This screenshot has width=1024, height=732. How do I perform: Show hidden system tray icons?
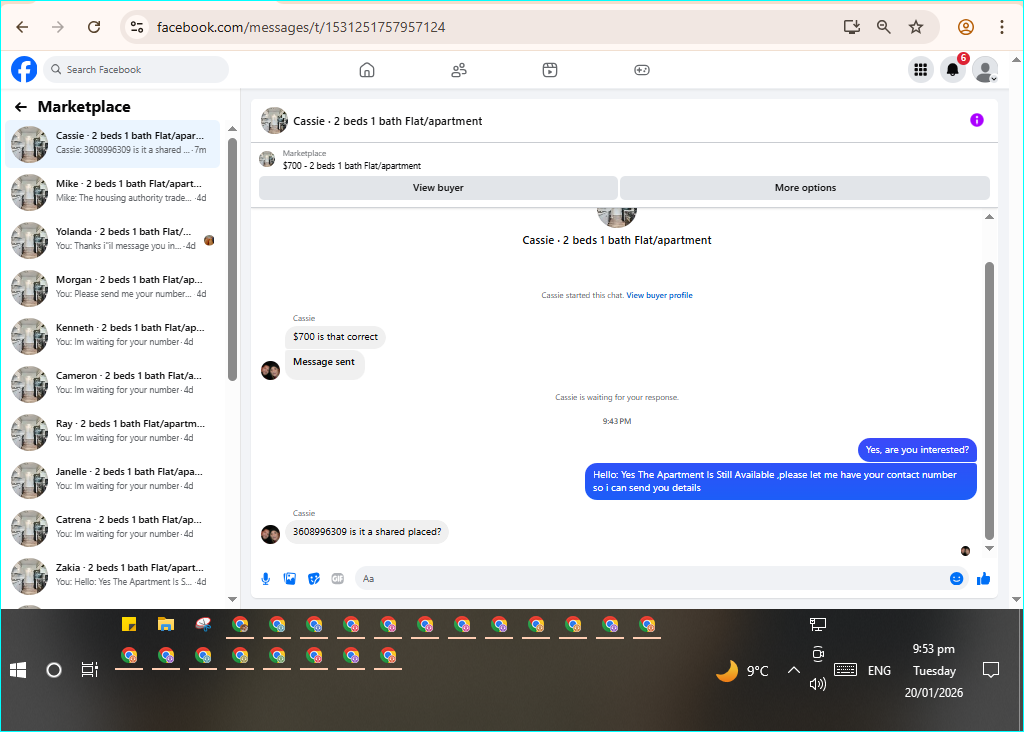[793, 670]
